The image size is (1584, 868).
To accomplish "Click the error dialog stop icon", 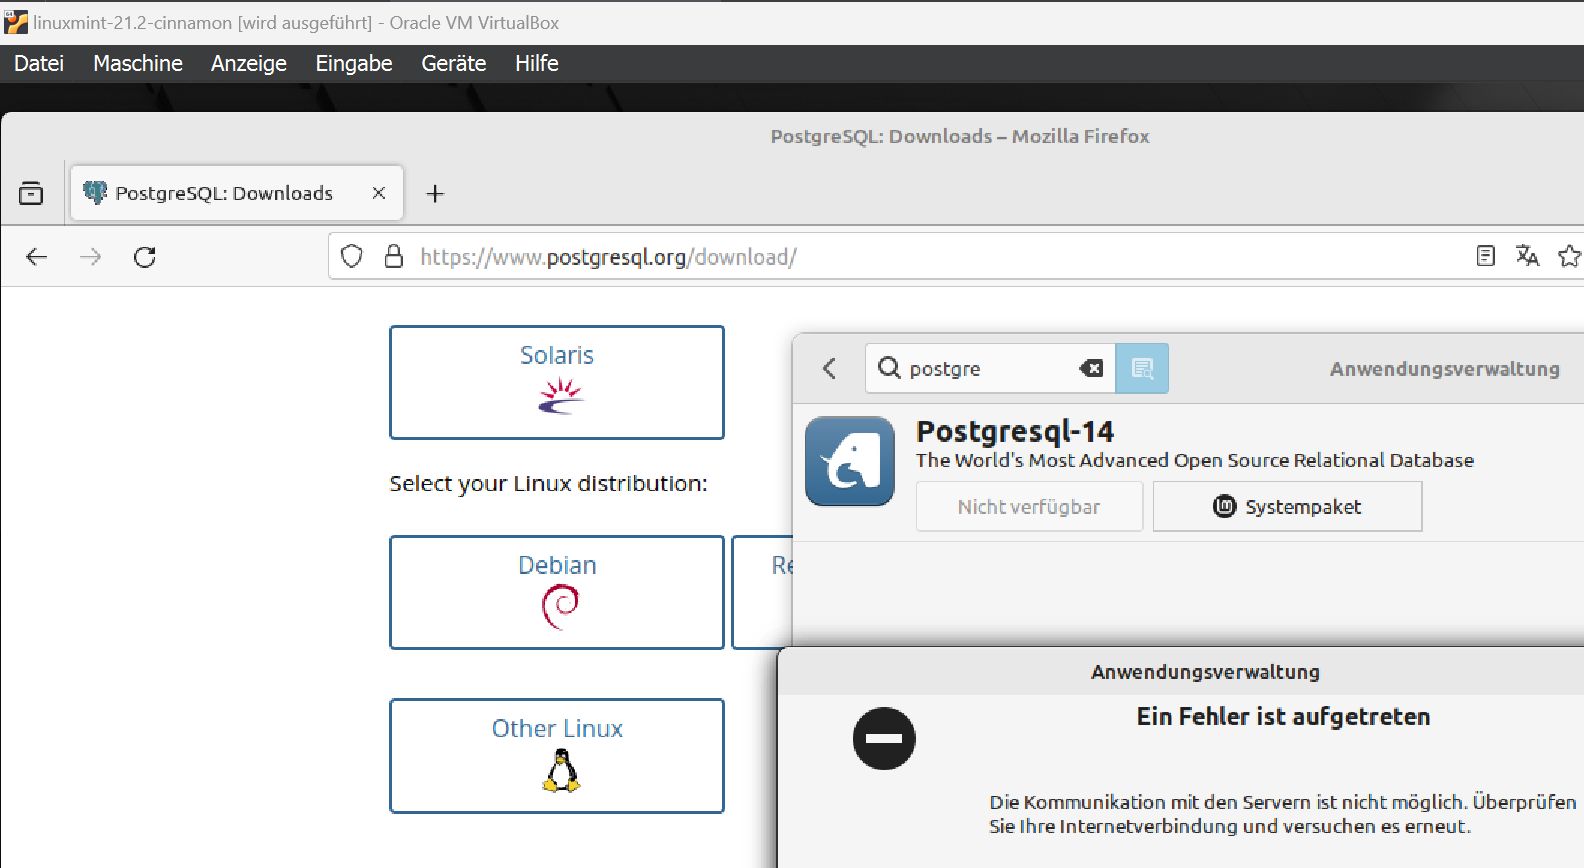I will point(884,739).
